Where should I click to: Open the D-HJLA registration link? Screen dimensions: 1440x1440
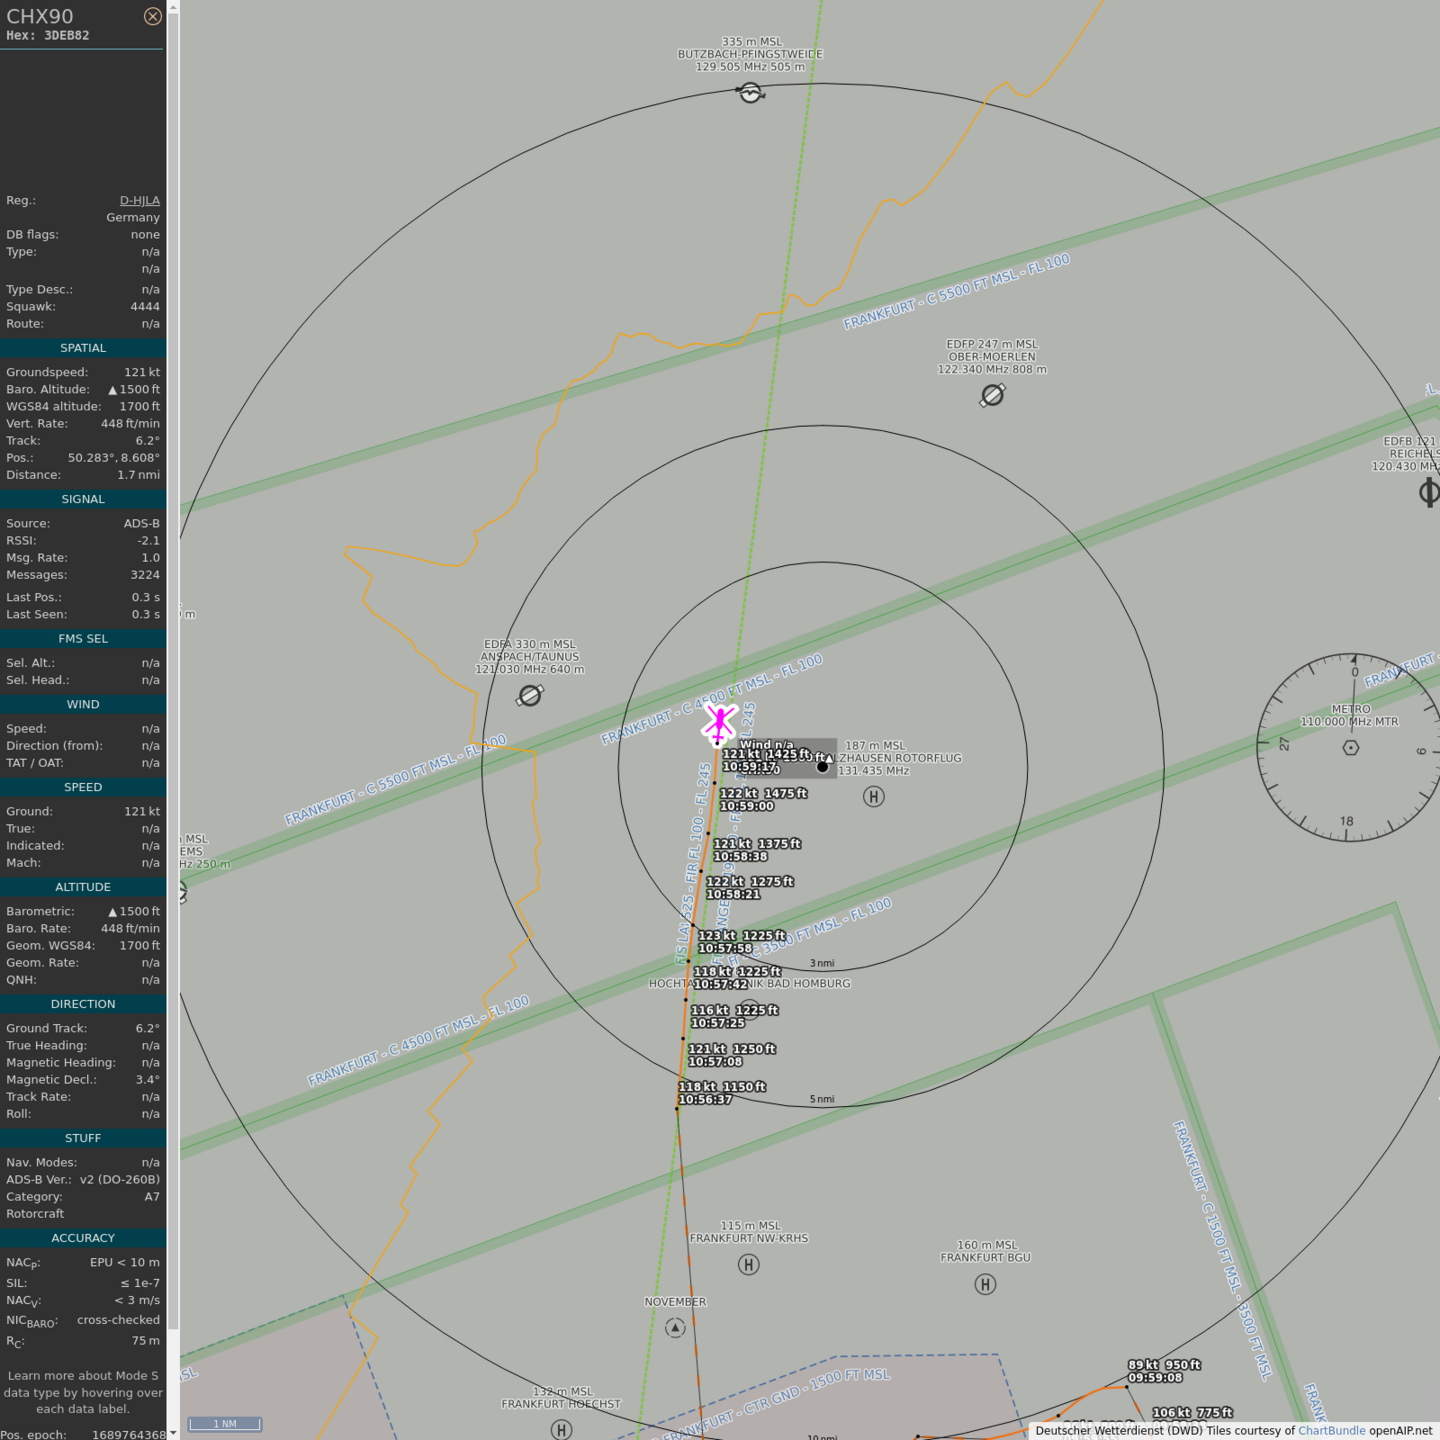139,201
